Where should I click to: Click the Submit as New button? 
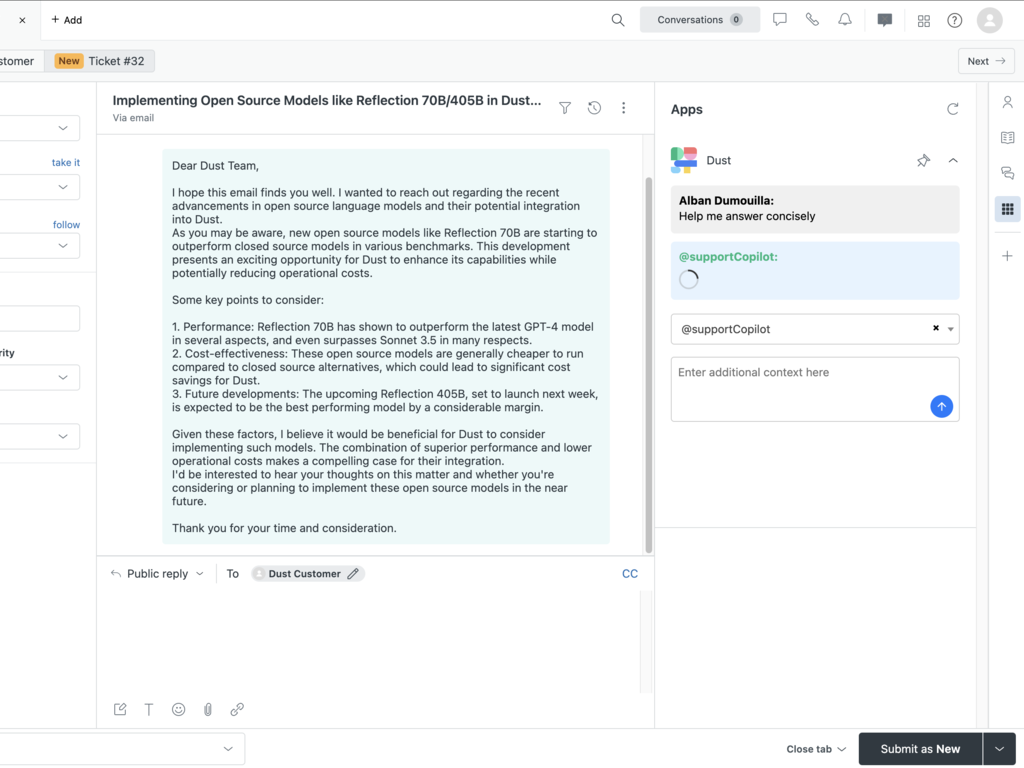click(x=920, y=749)
